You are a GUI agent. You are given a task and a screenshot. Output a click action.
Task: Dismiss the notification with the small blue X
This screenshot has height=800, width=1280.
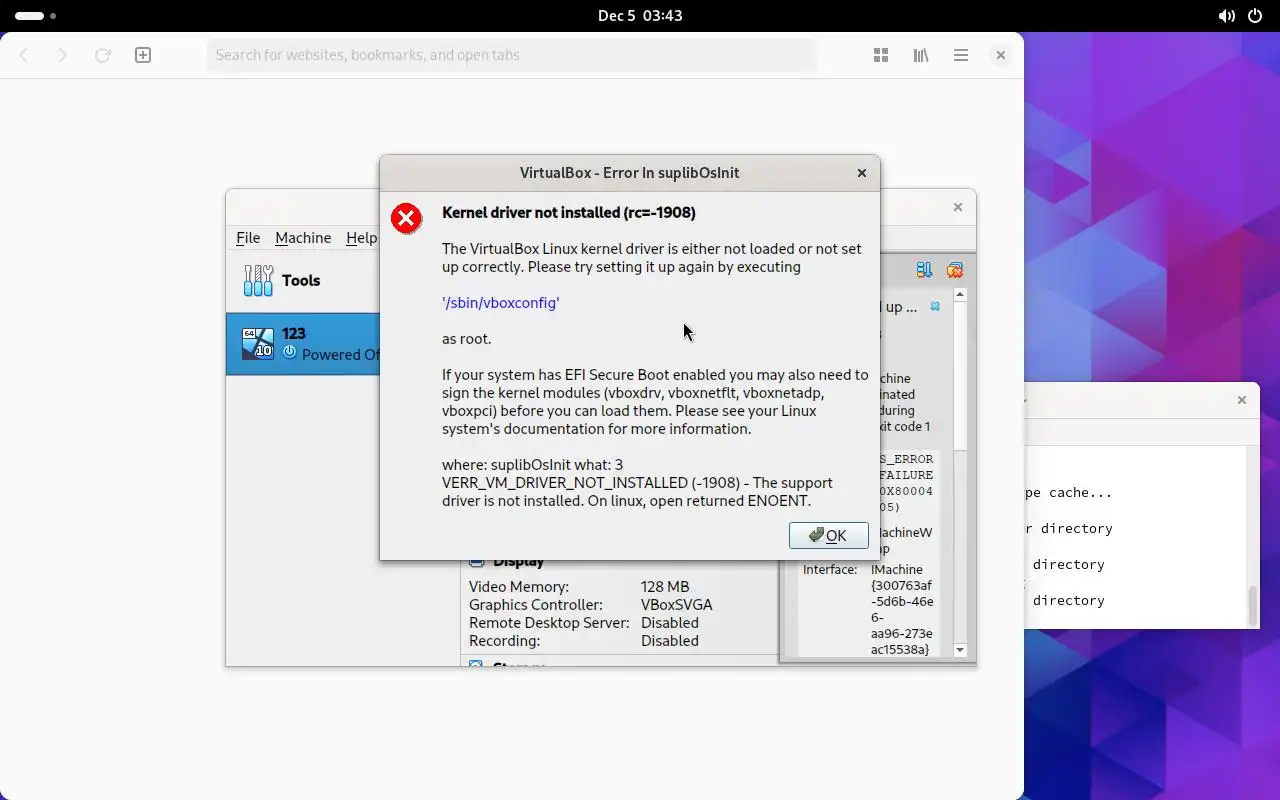935,307
